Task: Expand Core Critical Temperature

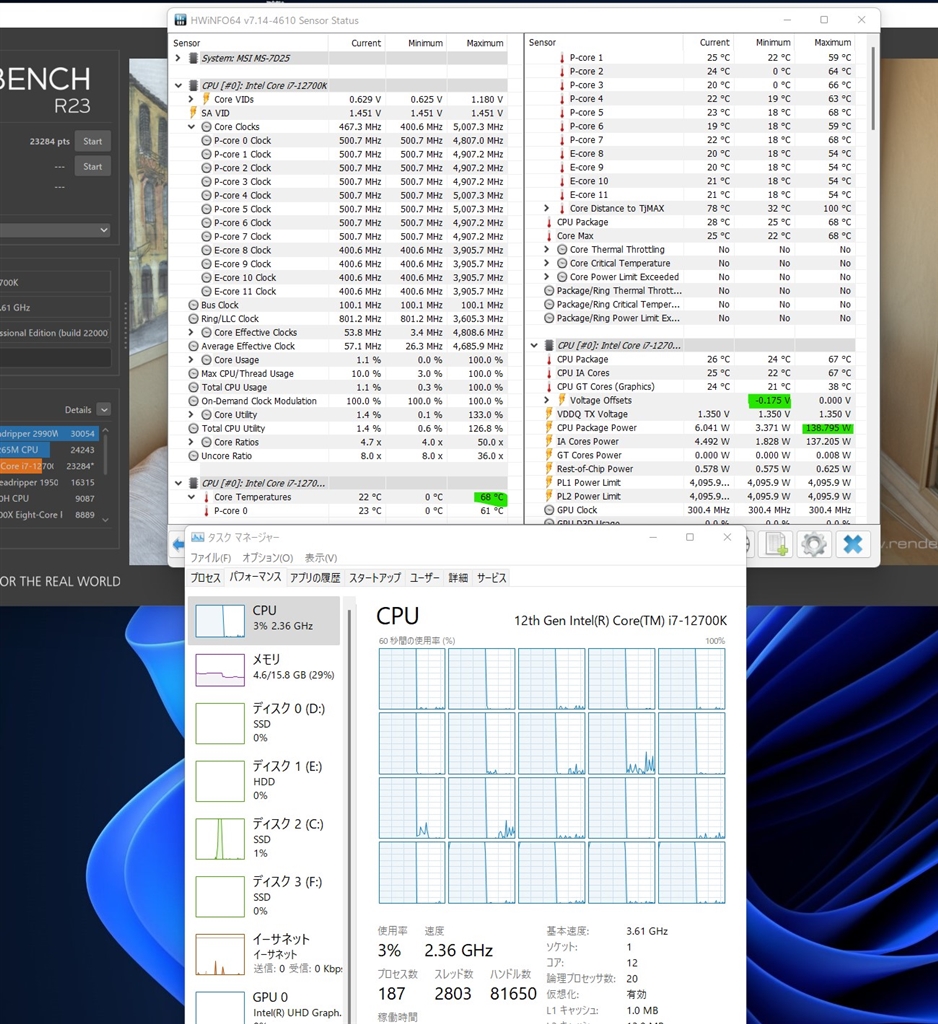Action: (547, 263)
